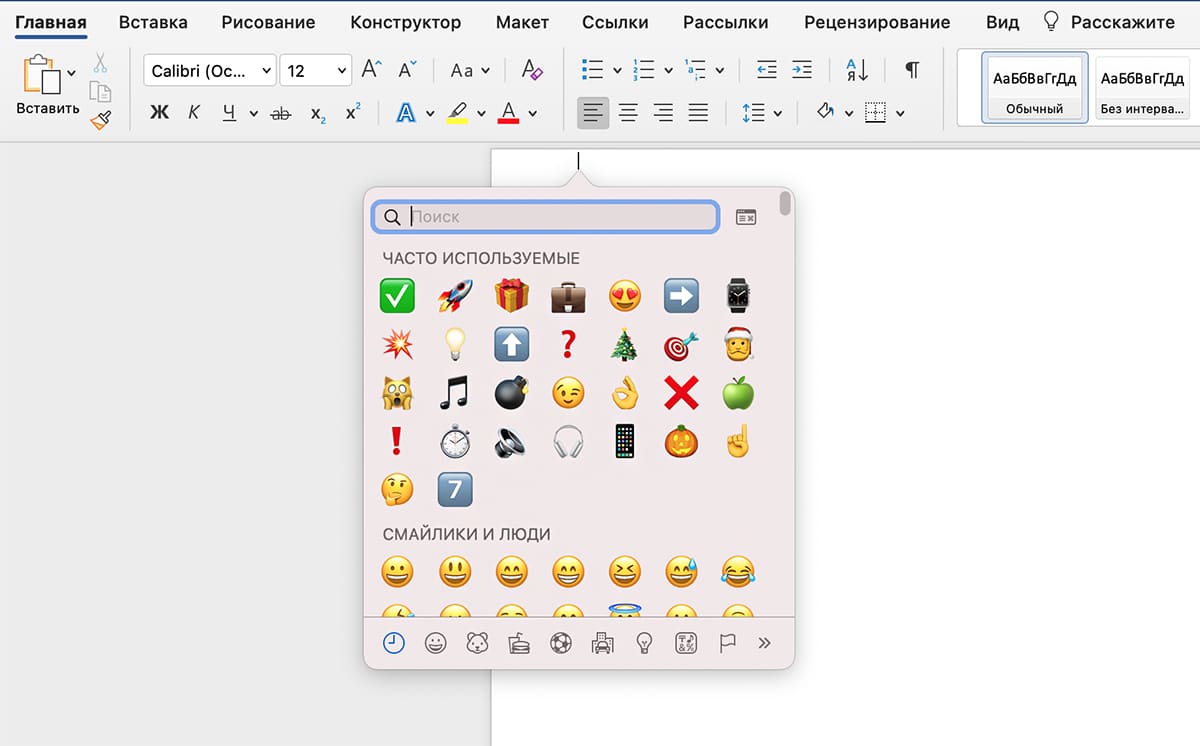Toggle bold formatting Ж
The height and width of the screenshot is (746, 1200).
click(x=159, y=113)
